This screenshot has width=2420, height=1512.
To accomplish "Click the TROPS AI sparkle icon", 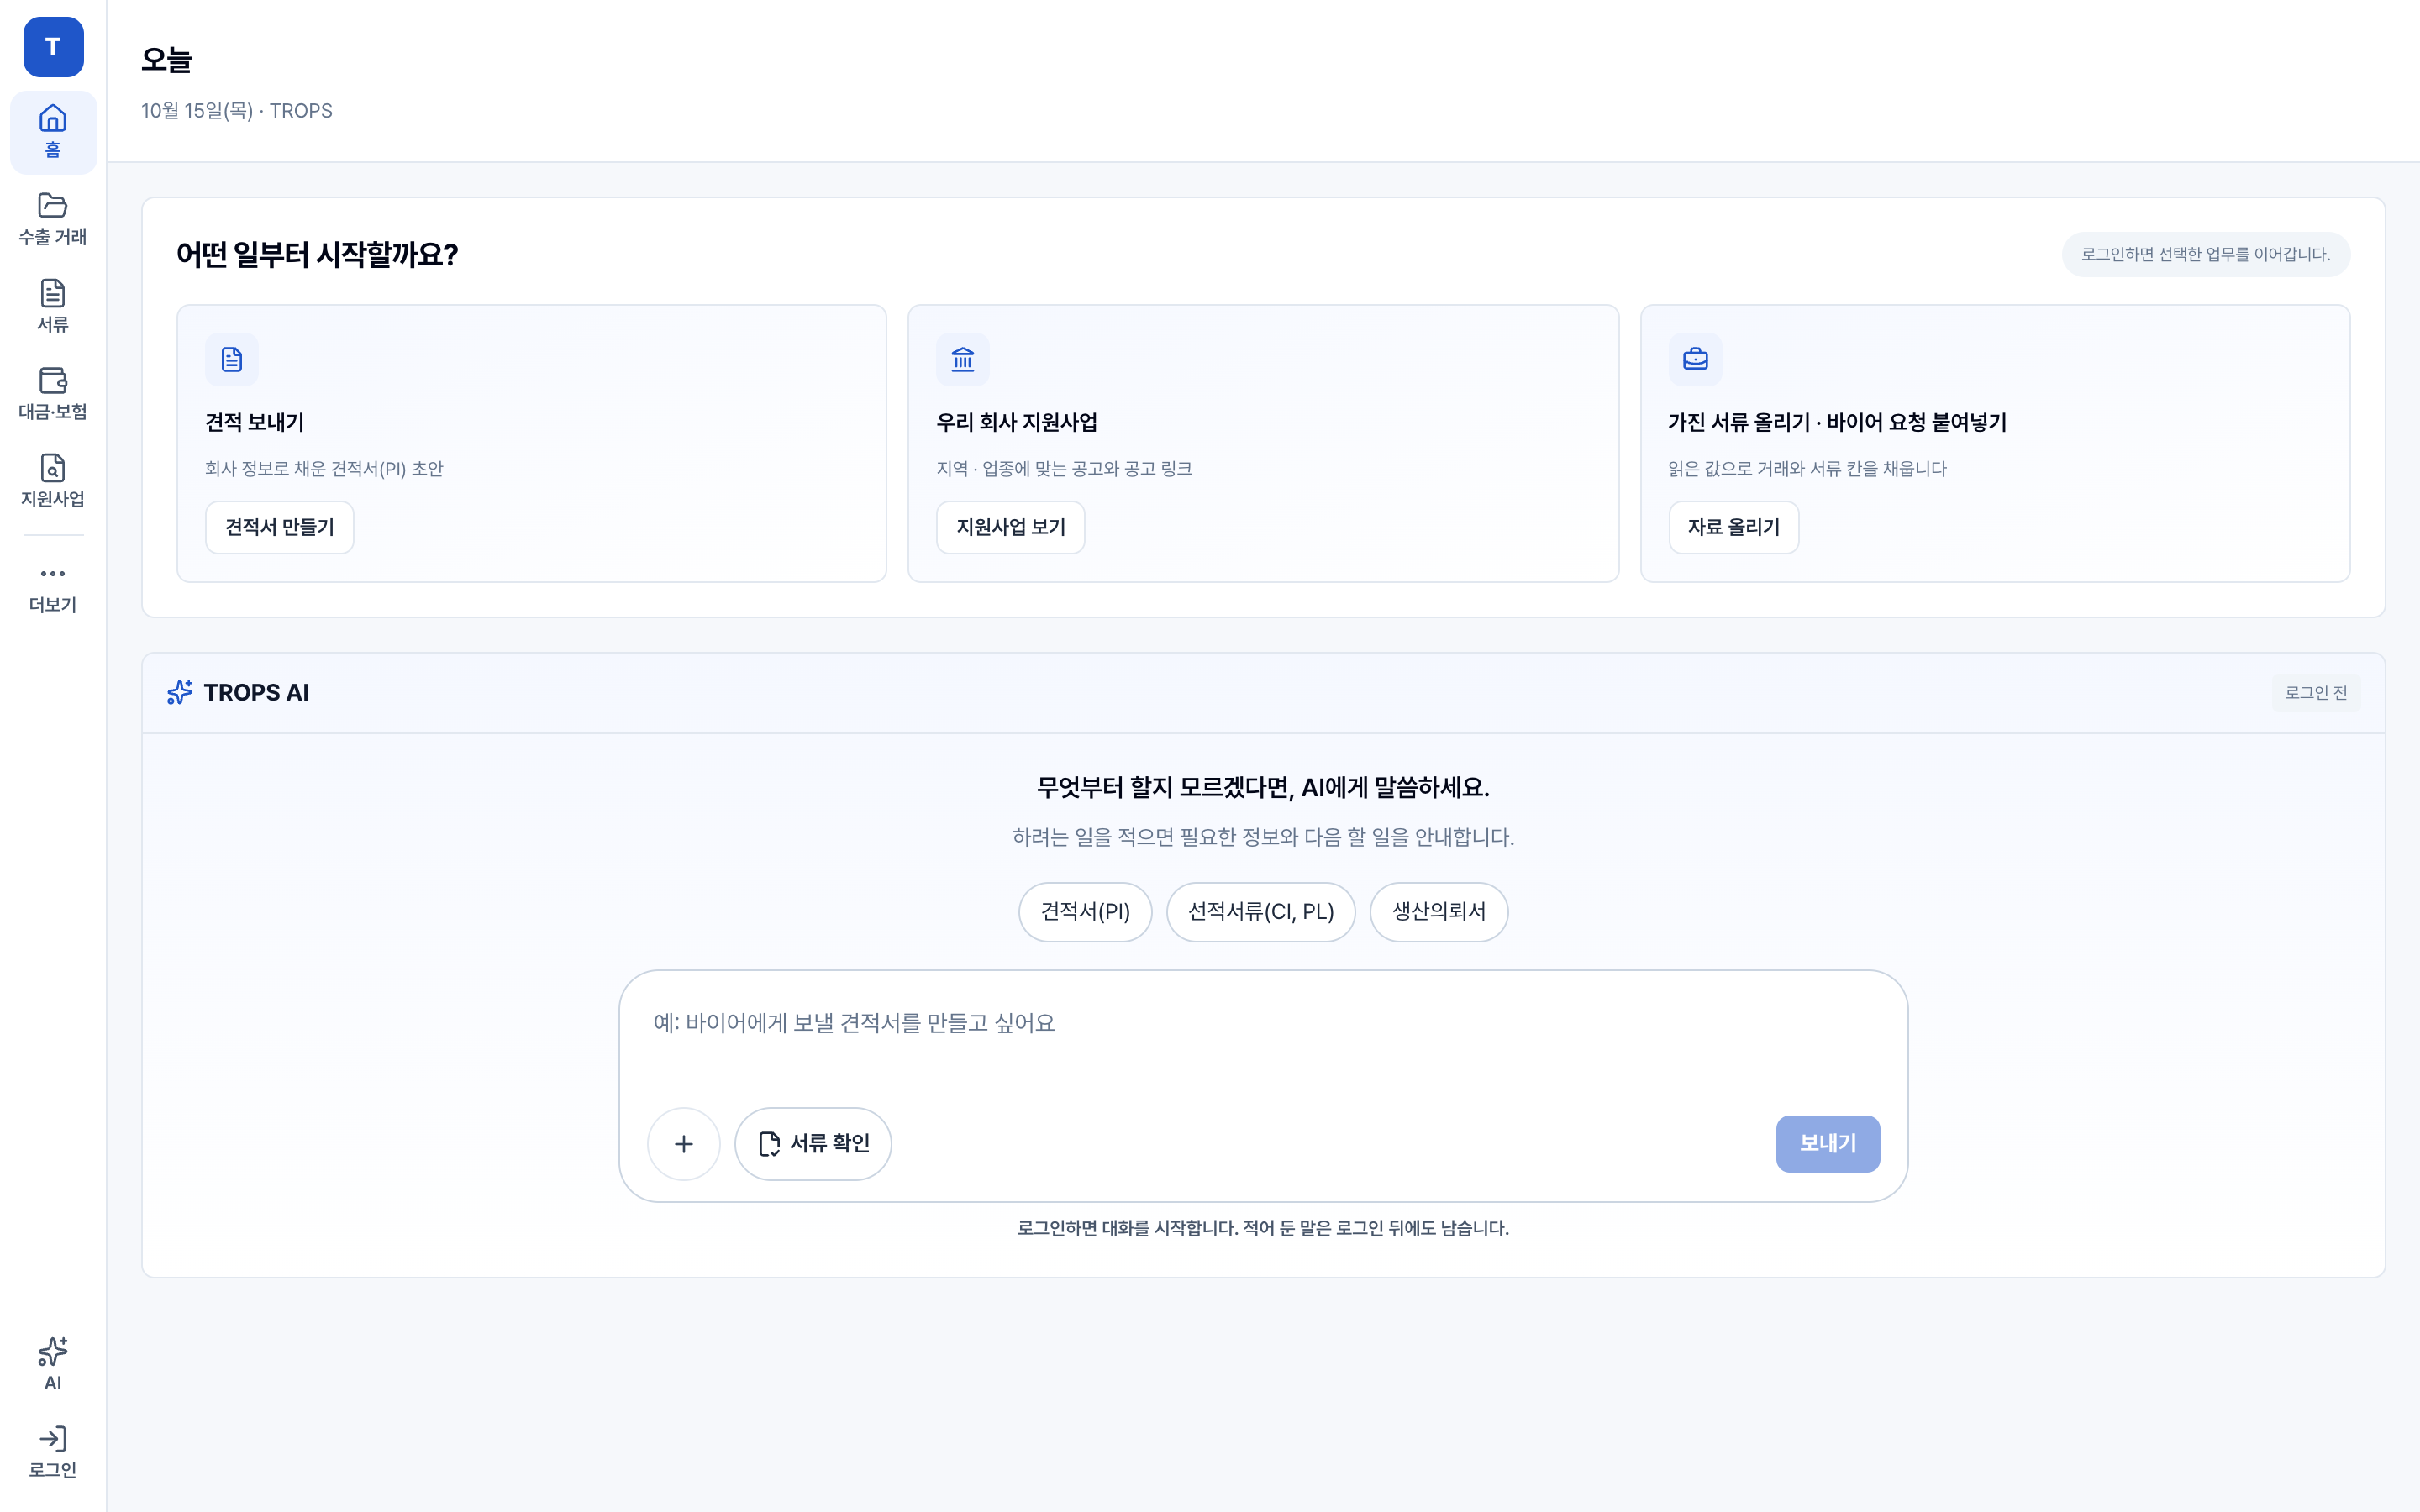I will [x=180, y=692].
